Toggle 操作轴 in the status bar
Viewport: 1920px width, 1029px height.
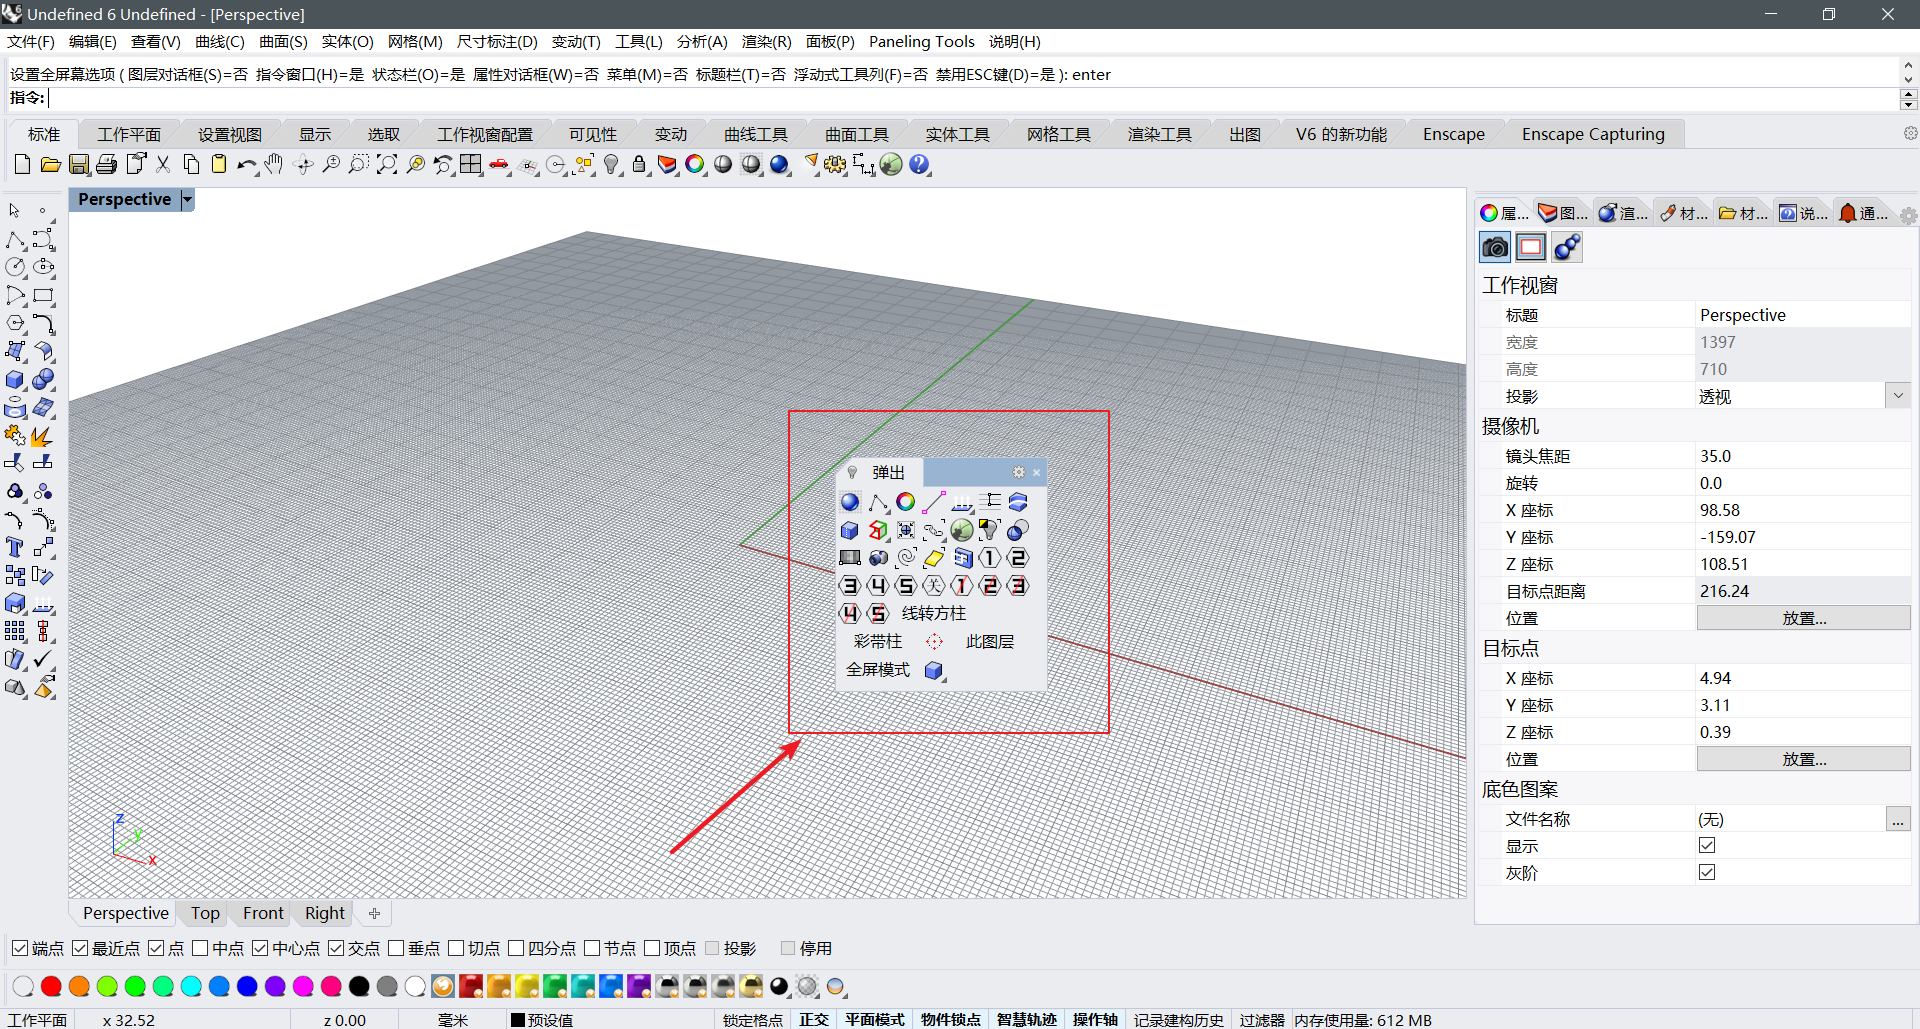click(x=1095, y=1019)
